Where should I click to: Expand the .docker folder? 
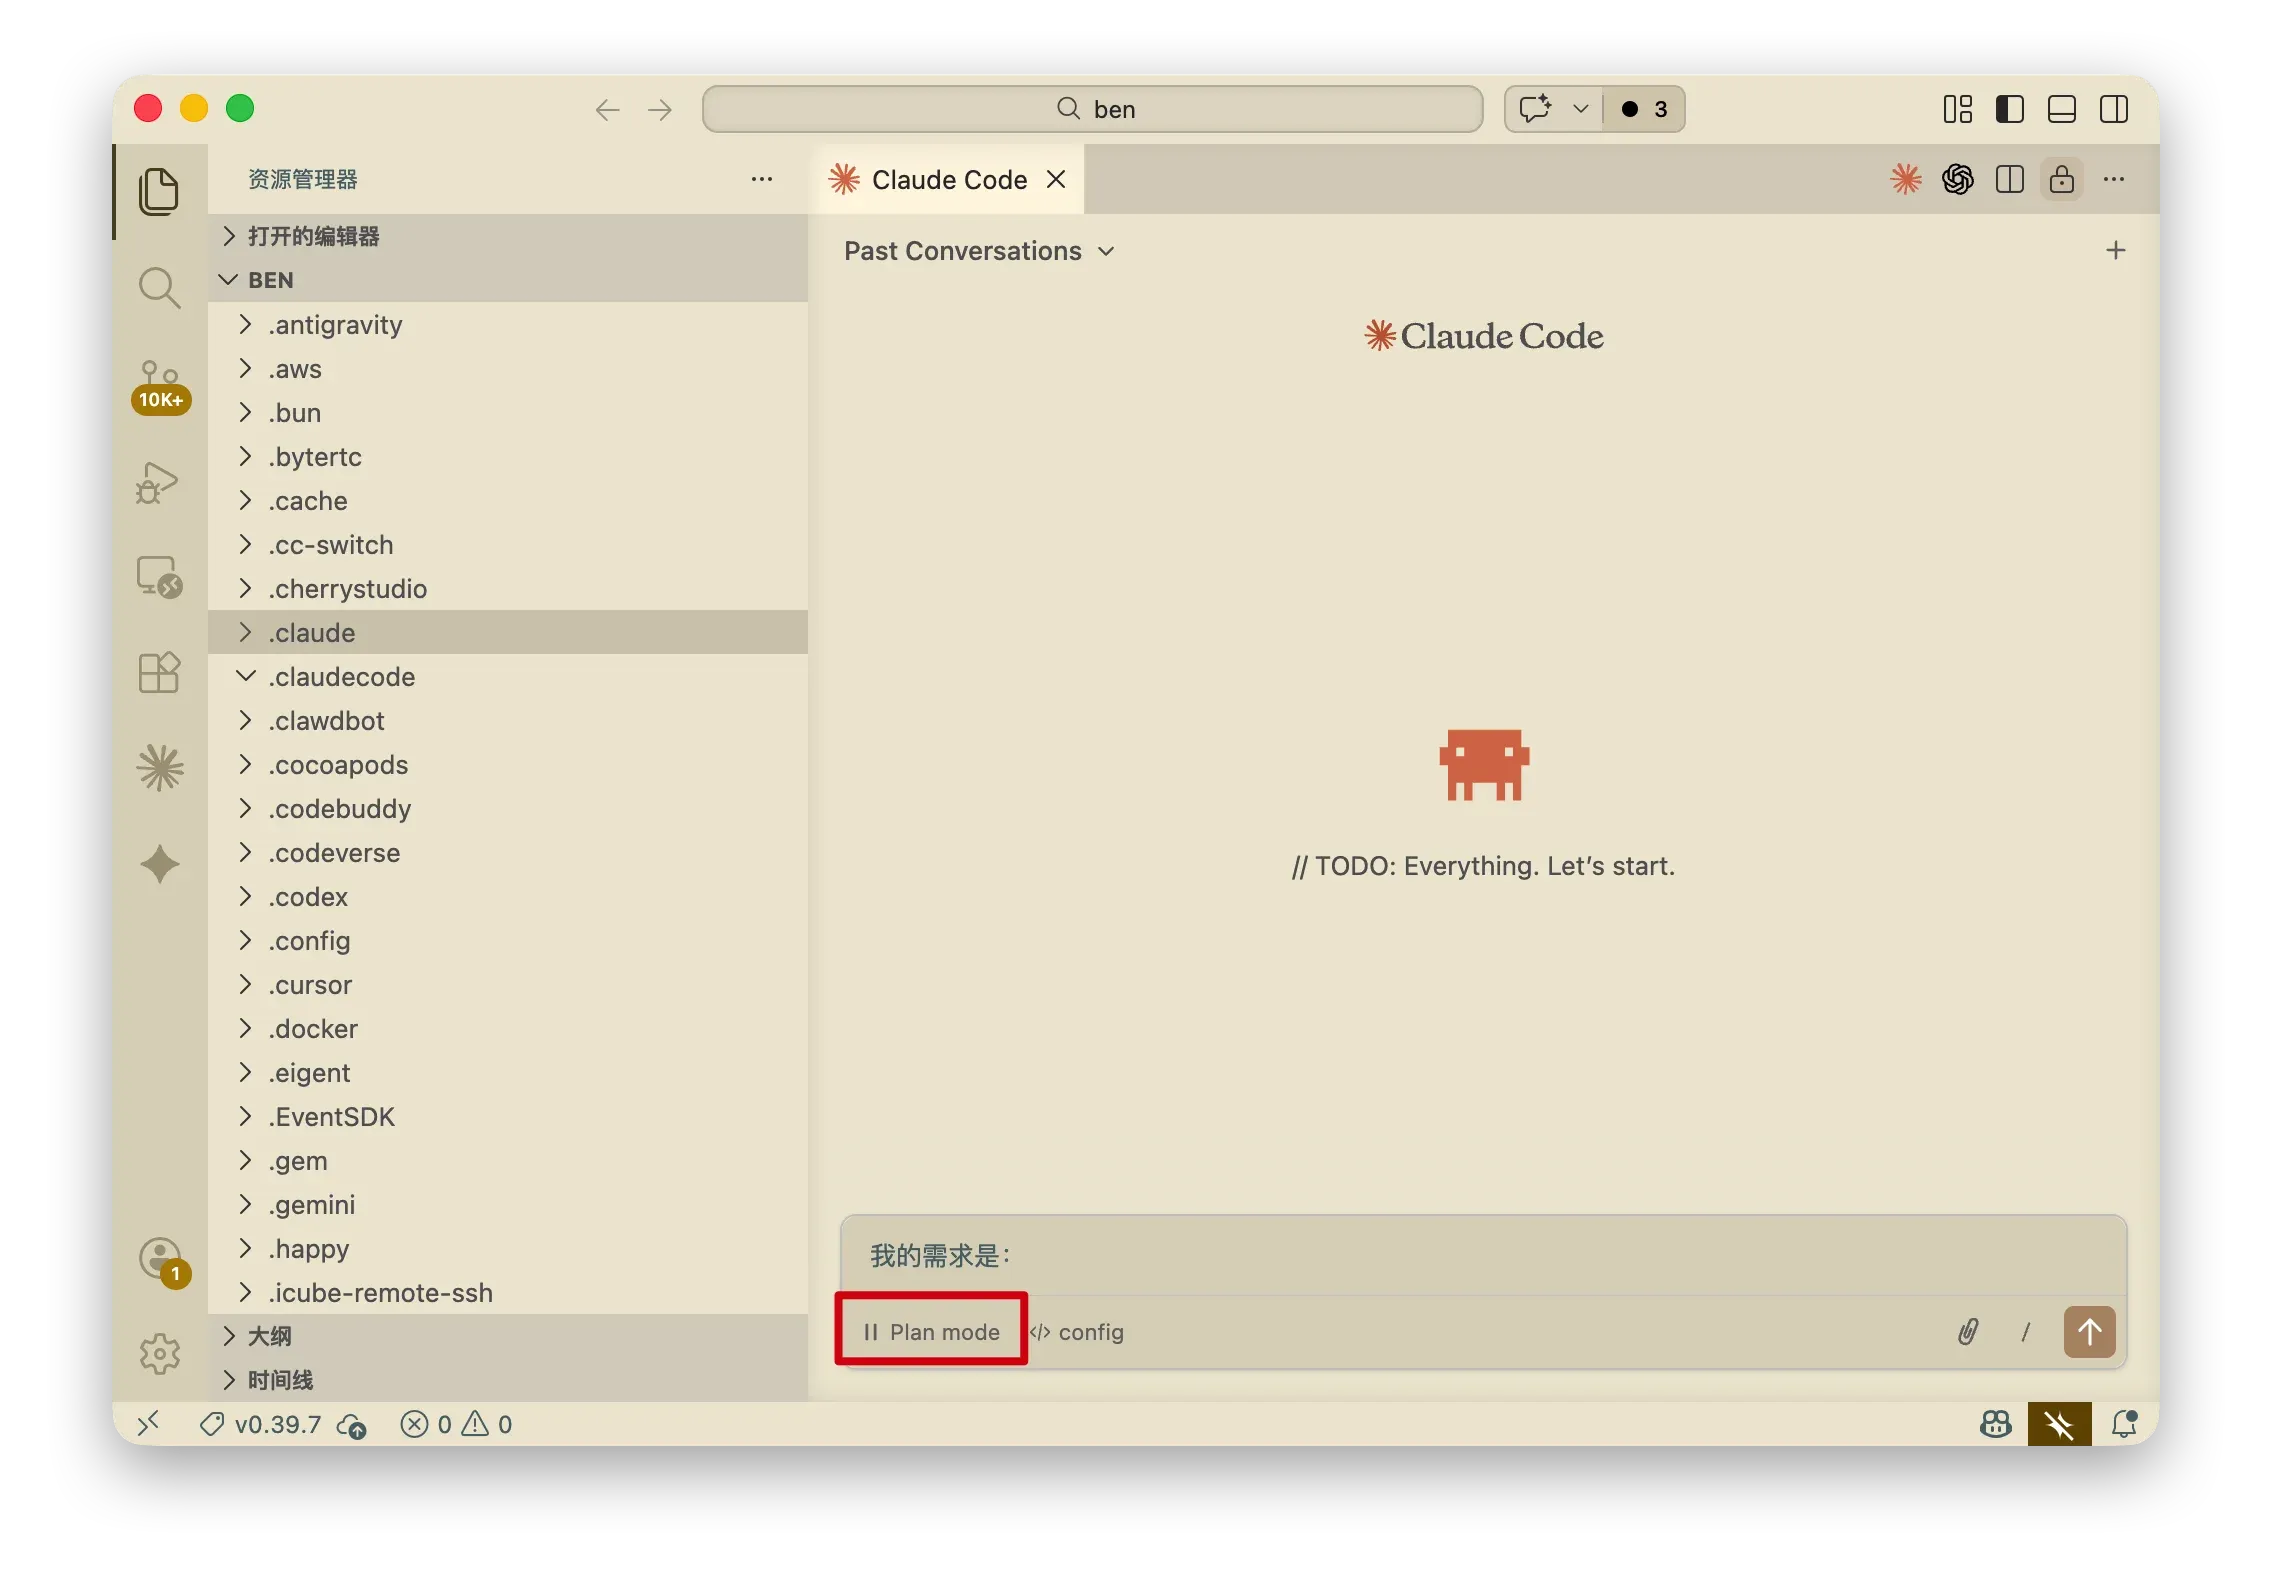(508, 1028)
